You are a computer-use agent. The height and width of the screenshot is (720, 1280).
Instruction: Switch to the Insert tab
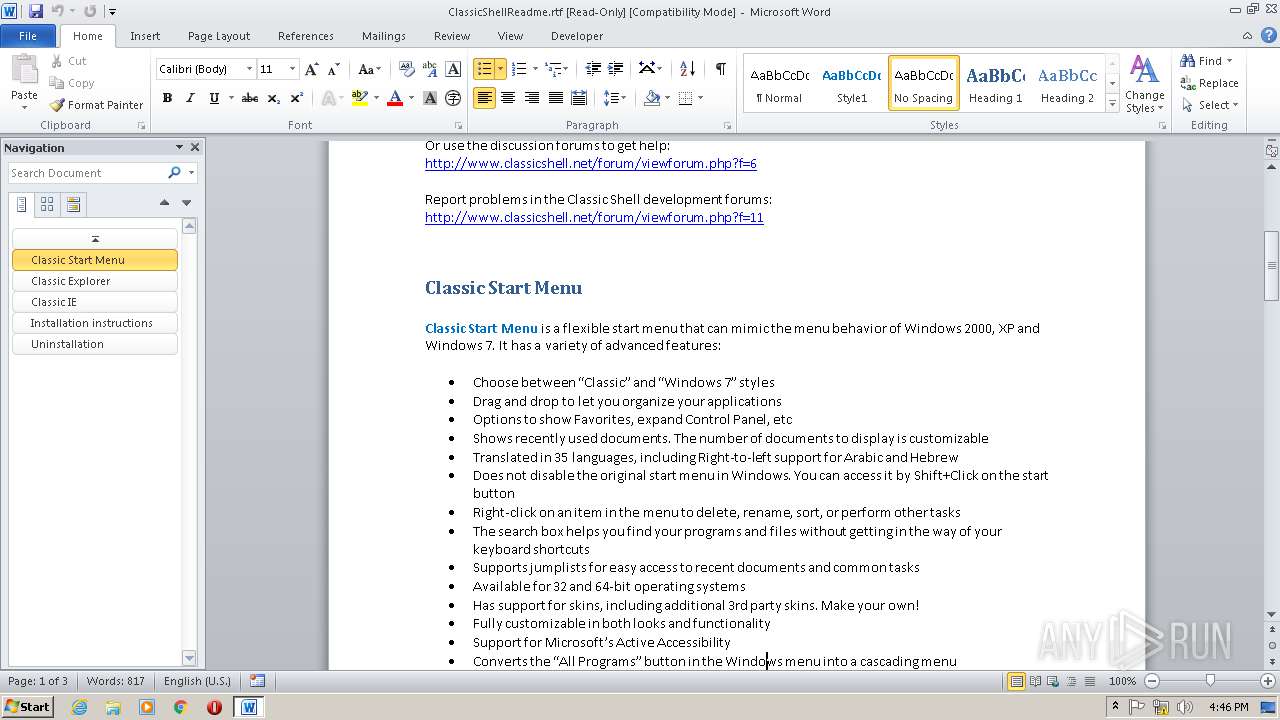[145, 36]
